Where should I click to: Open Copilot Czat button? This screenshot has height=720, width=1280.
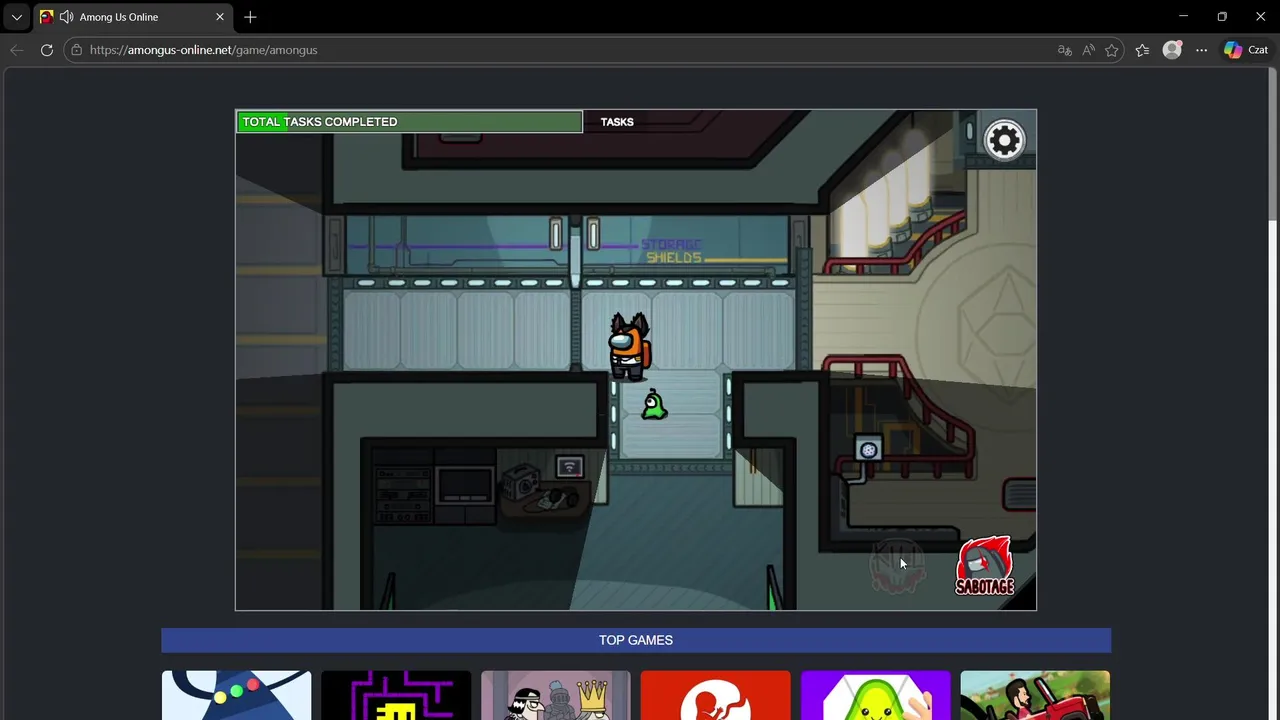pos(1246,50)
